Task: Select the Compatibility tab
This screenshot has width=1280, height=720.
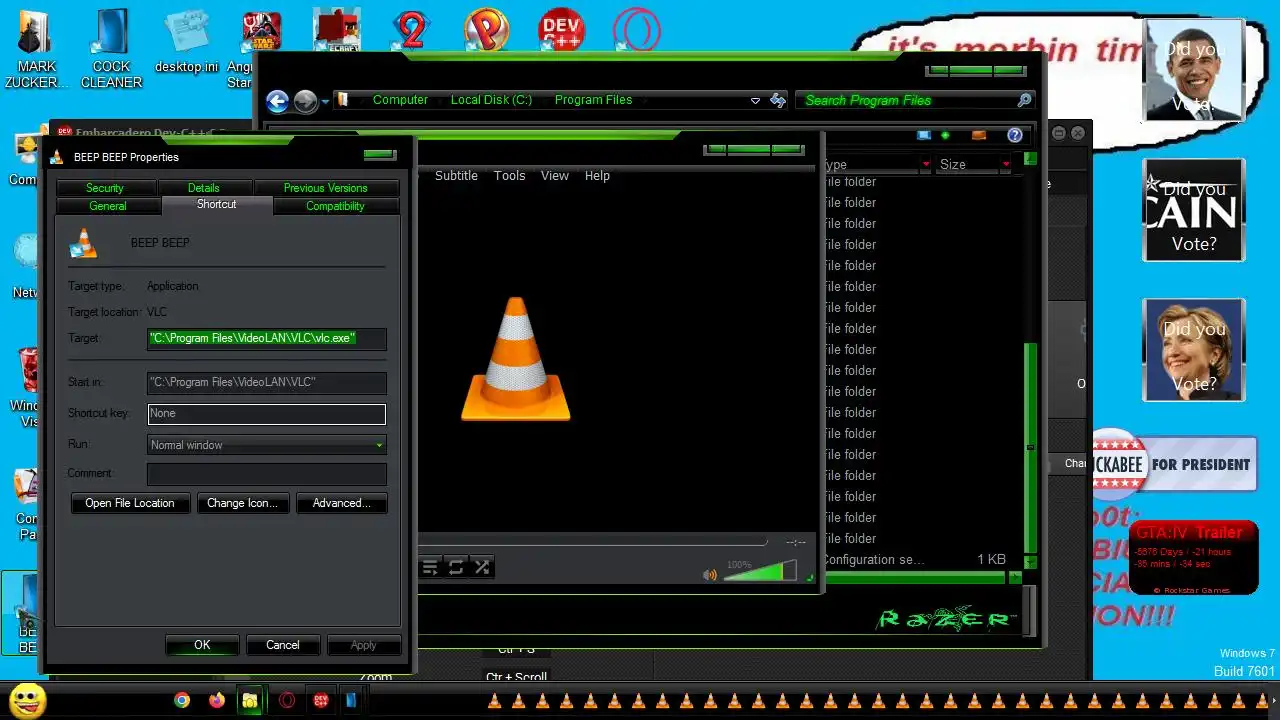Action: [x=335, y=206]
